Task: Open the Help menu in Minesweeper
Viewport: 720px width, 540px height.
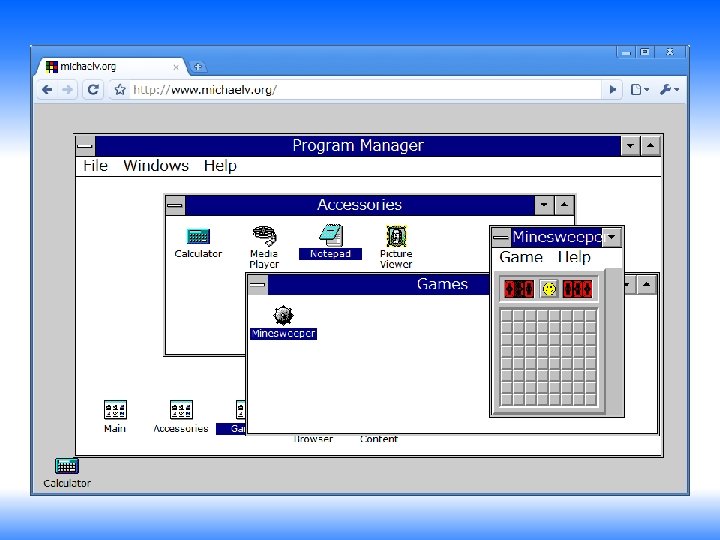Action: (x=574, y=257)
